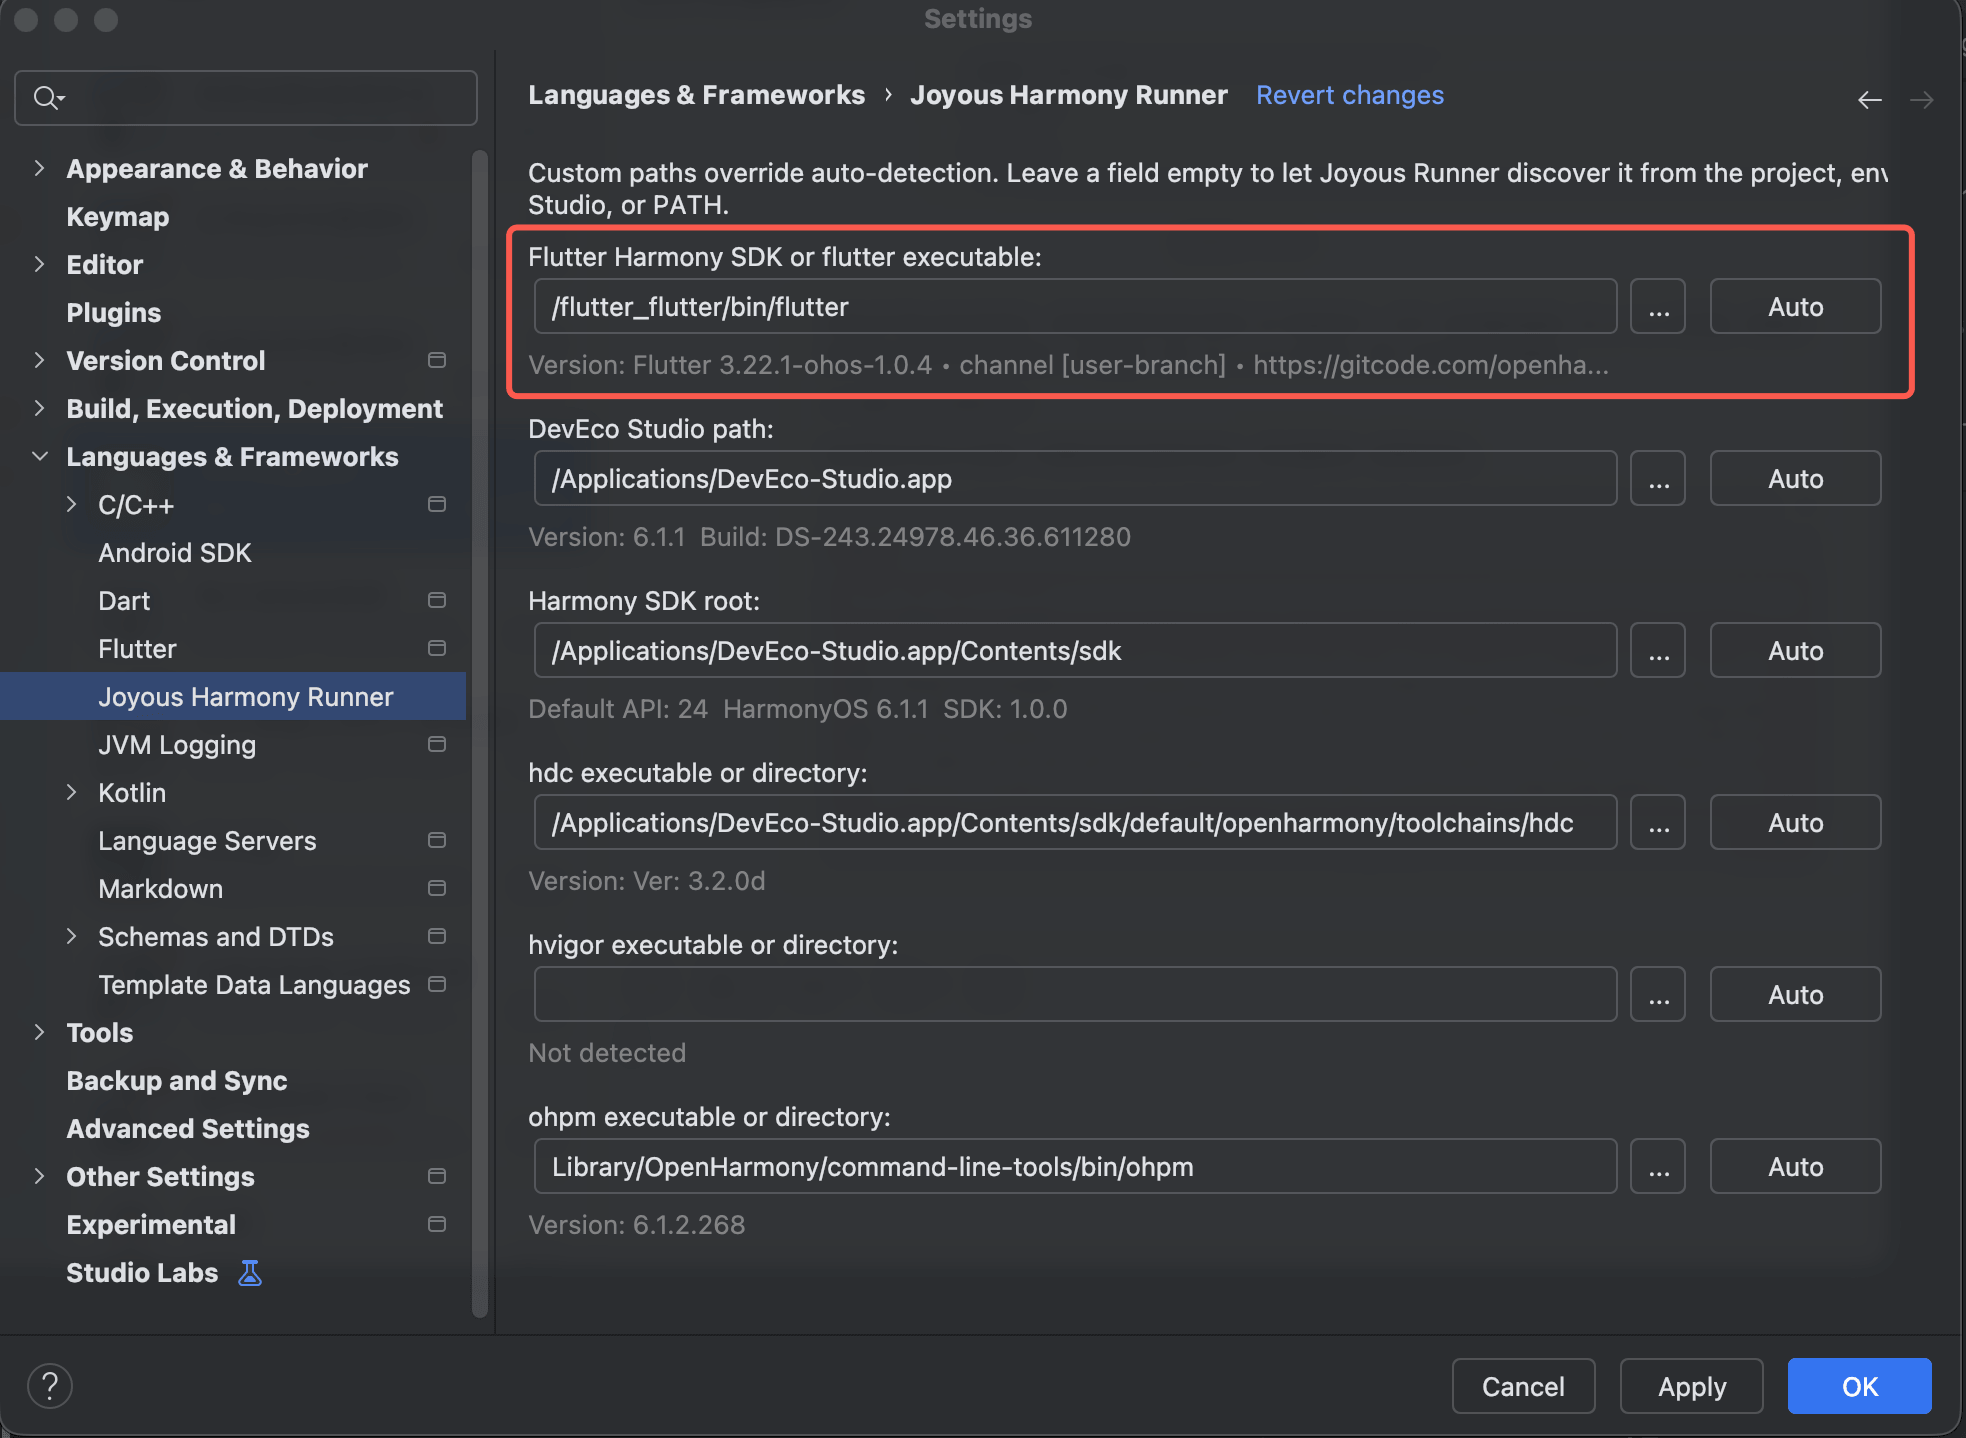The image size is (1966, 1438).
Task: Click the Harmony SDK root field
Action: tap(1076, 651)
